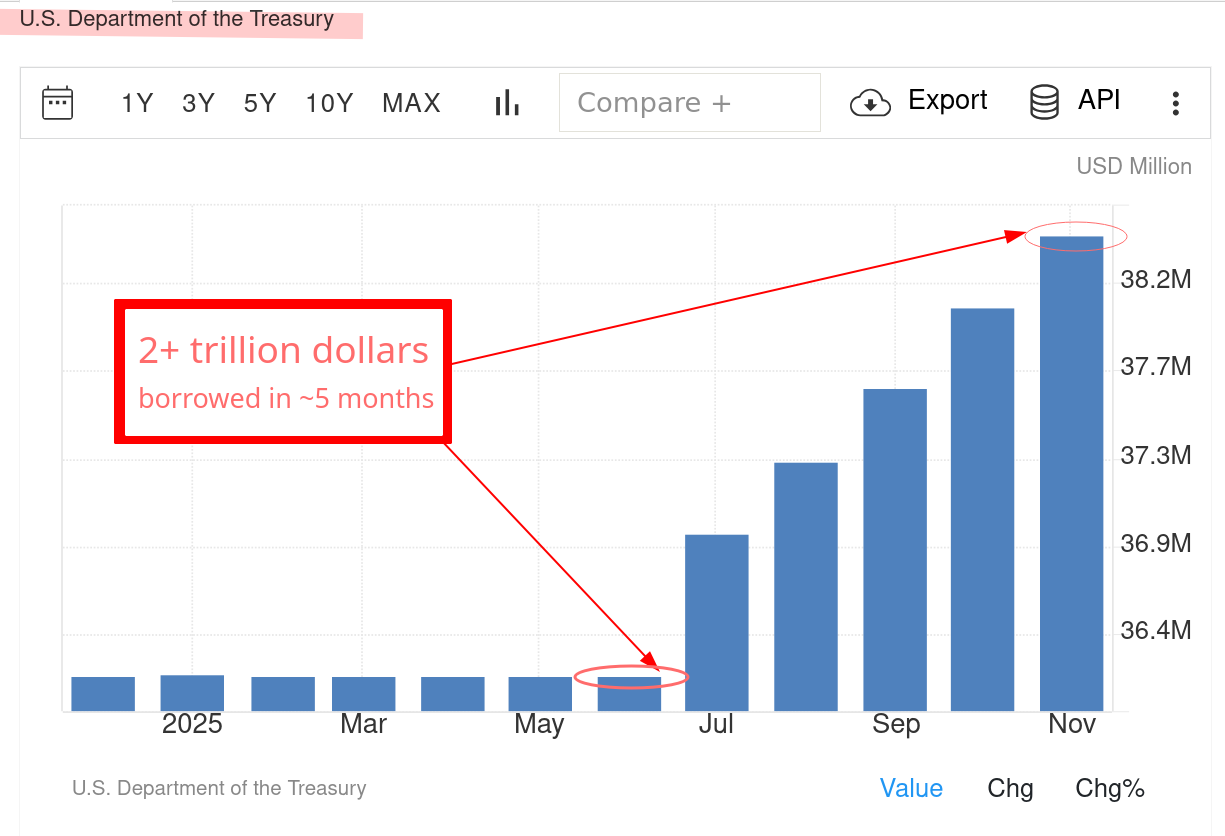The height and width of the screenshot is (836, 1225).
Task: Click the highlighted U.S. Department of the Treasury heading
Action: tap(177, 20)
